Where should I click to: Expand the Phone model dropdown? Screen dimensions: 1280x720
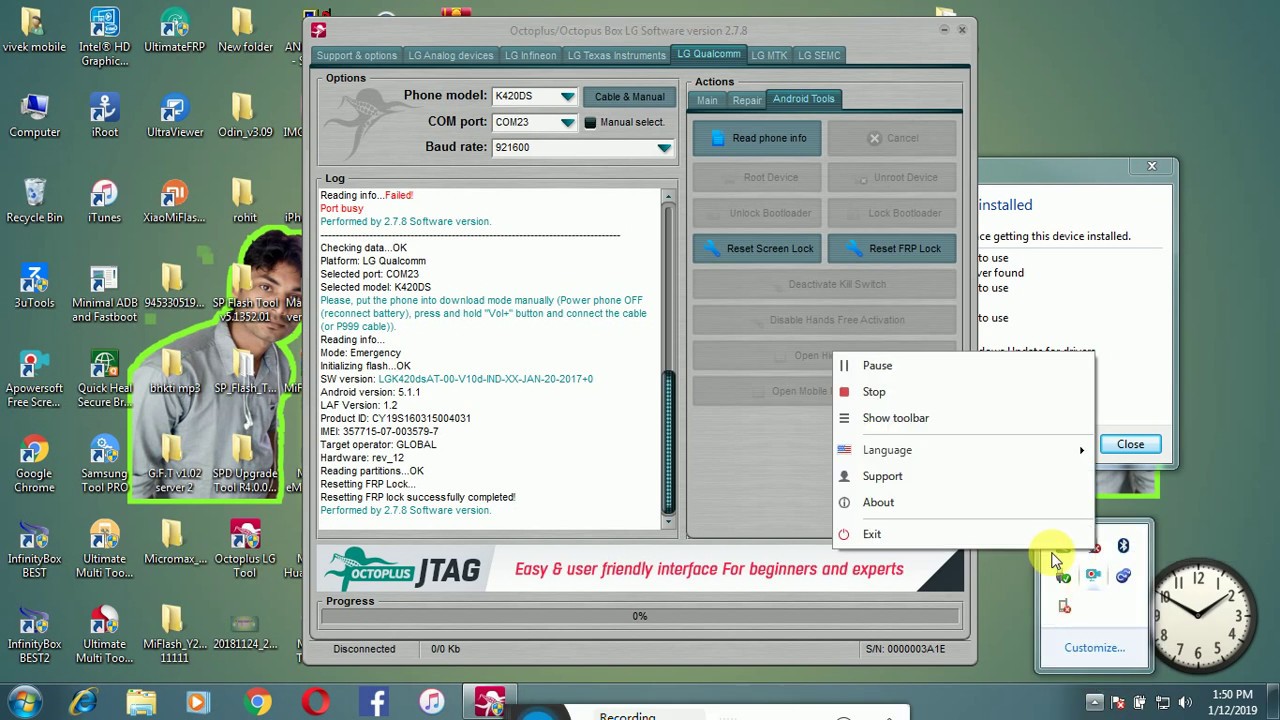567,96
